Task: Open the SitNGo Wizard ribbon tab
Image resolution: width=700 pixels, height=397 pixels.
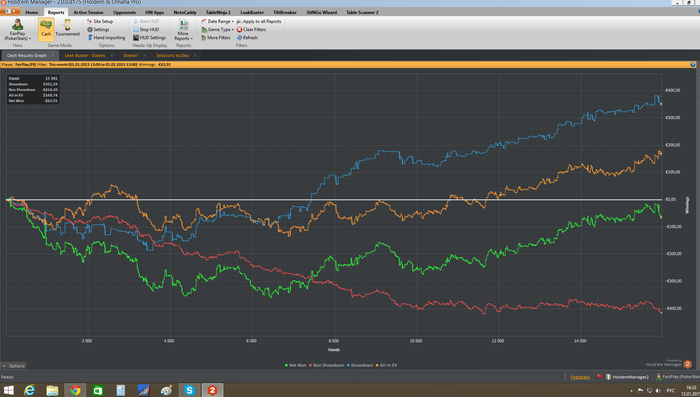Action: pyautogui.click(x=321, y=12)
